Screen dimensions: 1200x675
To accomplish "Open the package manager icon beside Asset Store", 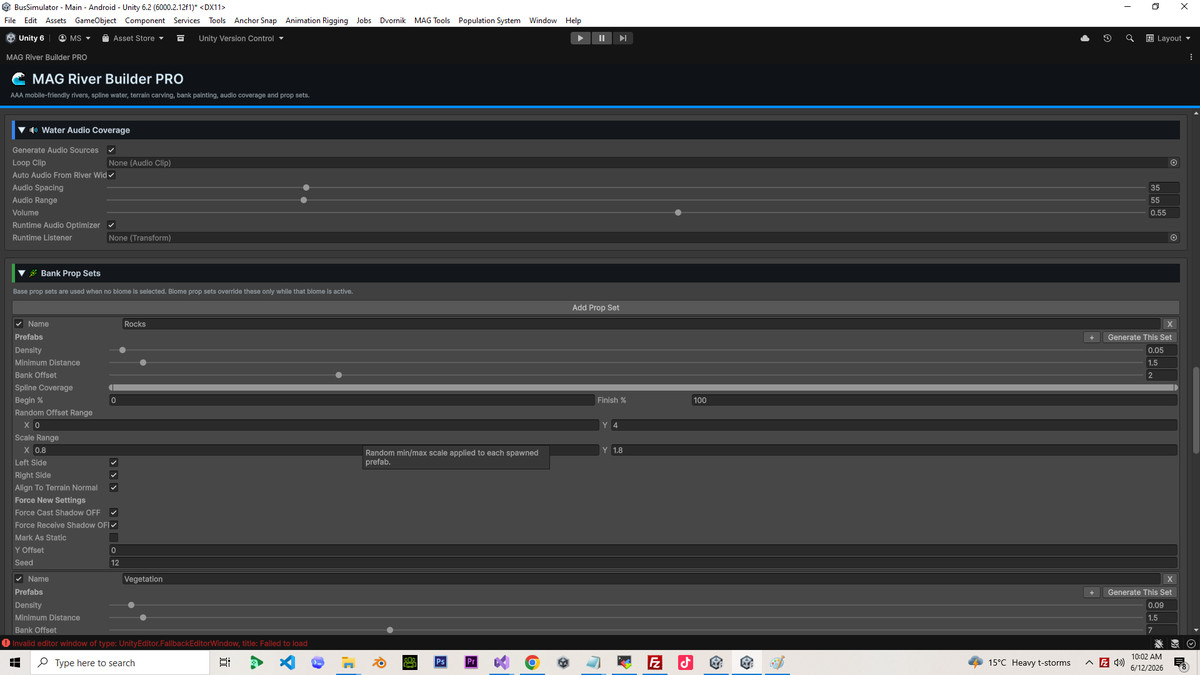I will [x=180, y=38].
